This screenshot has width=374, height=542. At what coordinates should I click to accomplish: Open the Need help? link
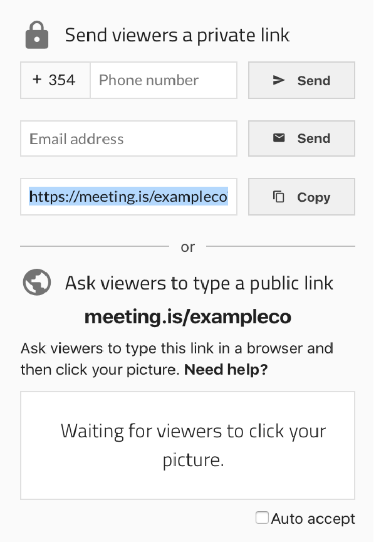(226, 370)
